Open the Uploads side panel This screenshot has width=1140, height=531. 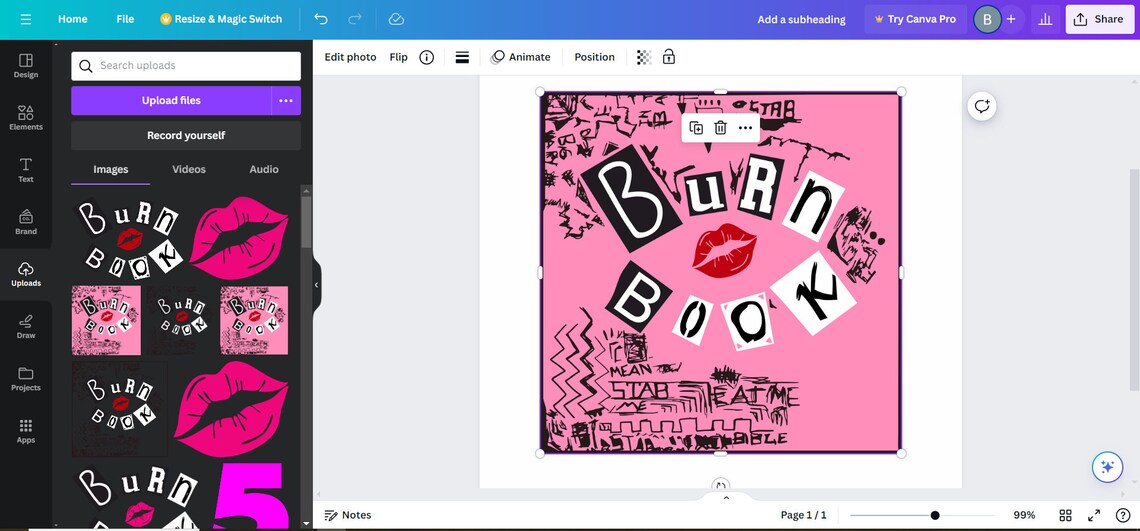point(25,274)
